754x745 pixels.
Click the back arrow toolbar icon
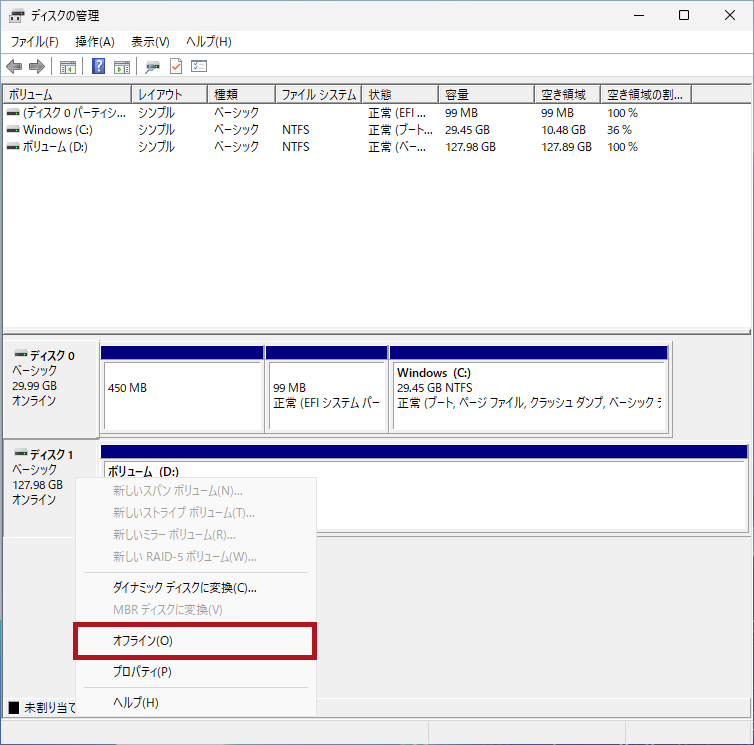[14, 67]
